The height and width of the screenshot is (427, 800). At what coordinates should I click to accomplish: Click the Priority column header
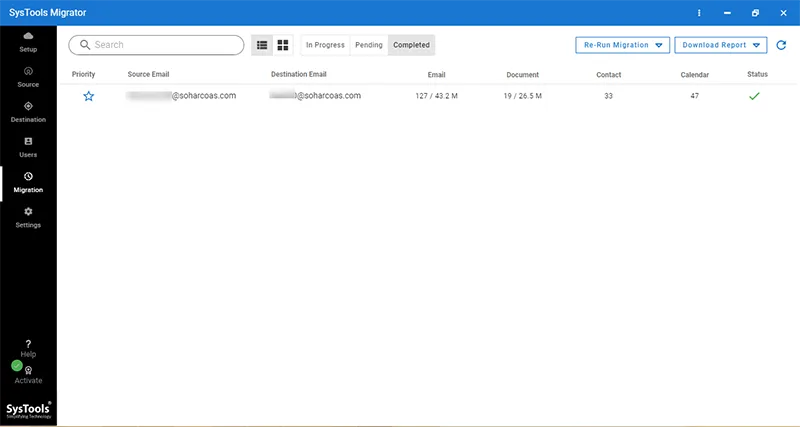pyautogui.click(x=83, y=74)
